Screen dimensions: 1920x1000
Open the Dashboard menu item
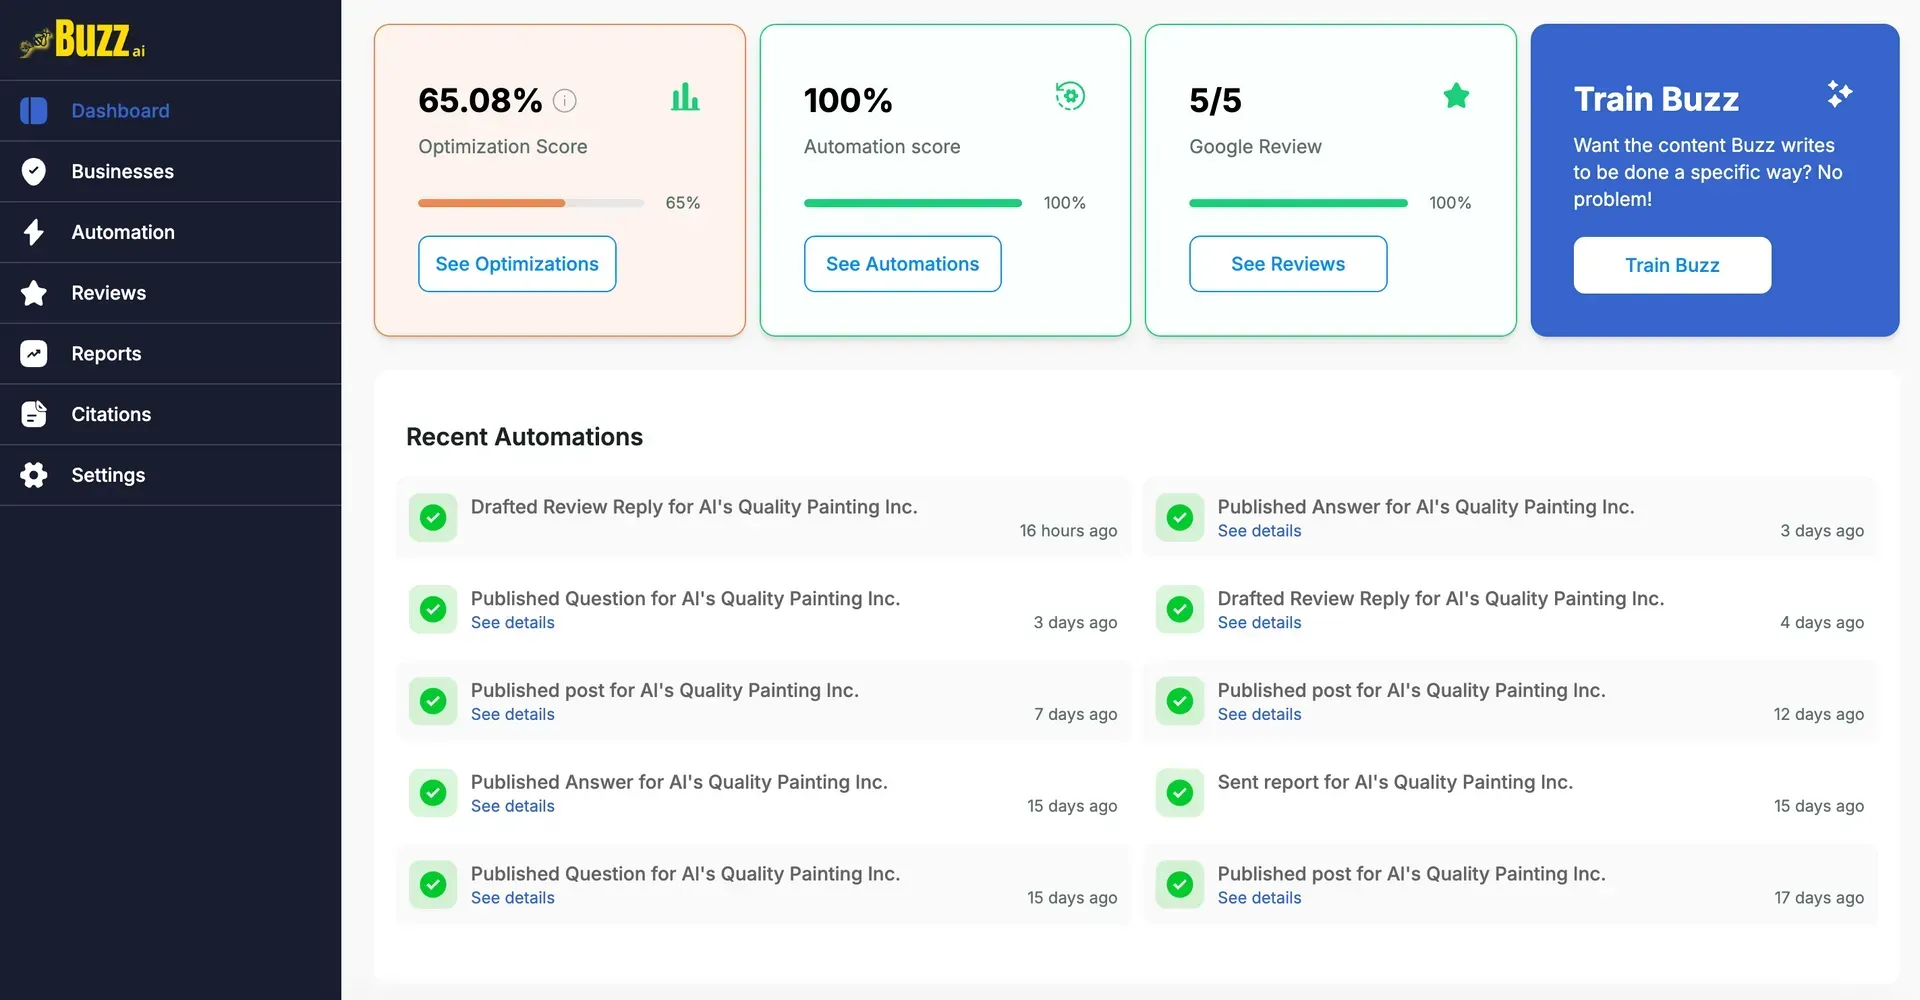click(170, 111)
